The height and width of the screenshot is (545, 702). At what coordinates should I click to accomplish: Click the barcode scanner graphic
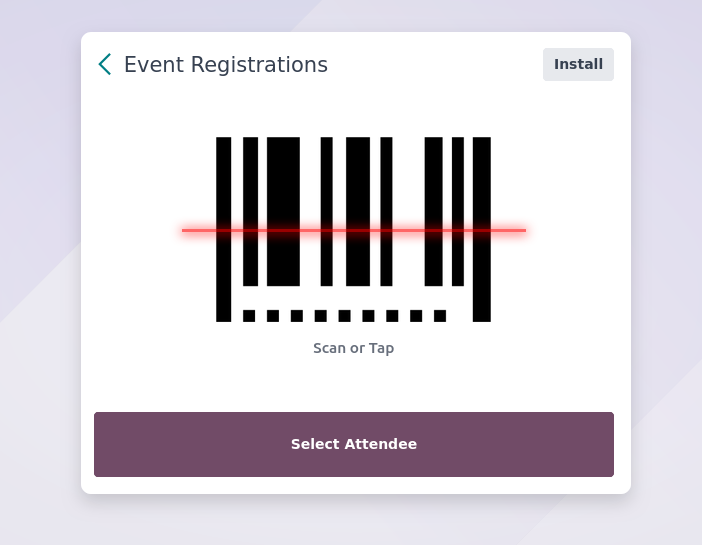(353, 229)
